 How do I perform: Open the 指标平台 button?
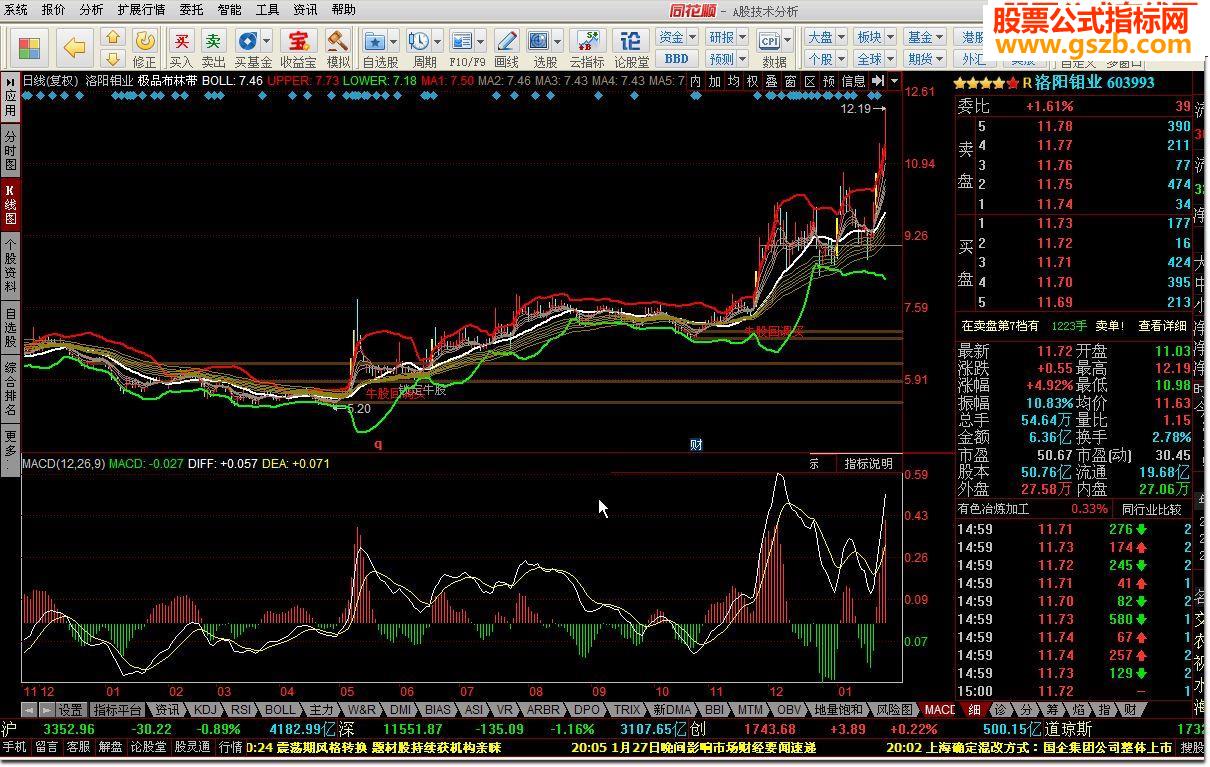117,710
